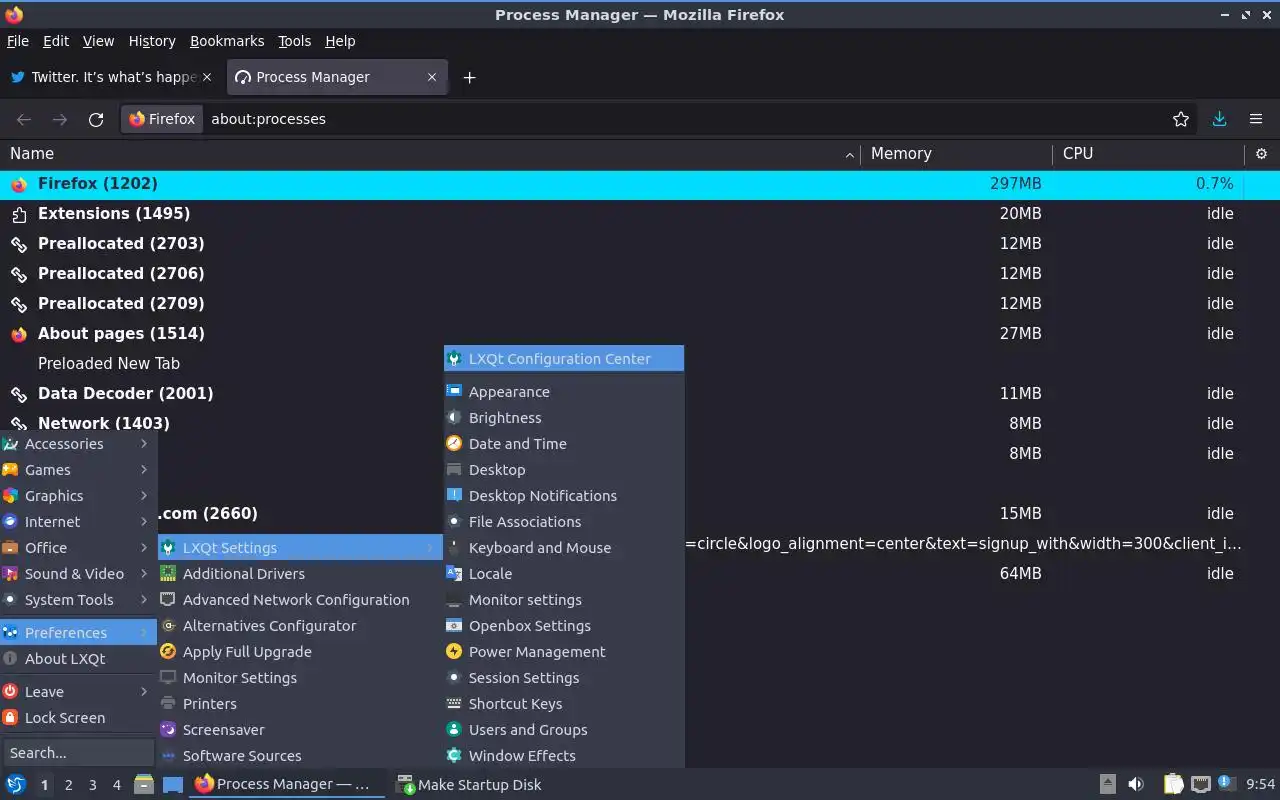Select the Extensions (1495) process row
1280x800 pixels.
pyautogui.click(x=640, y=214)
